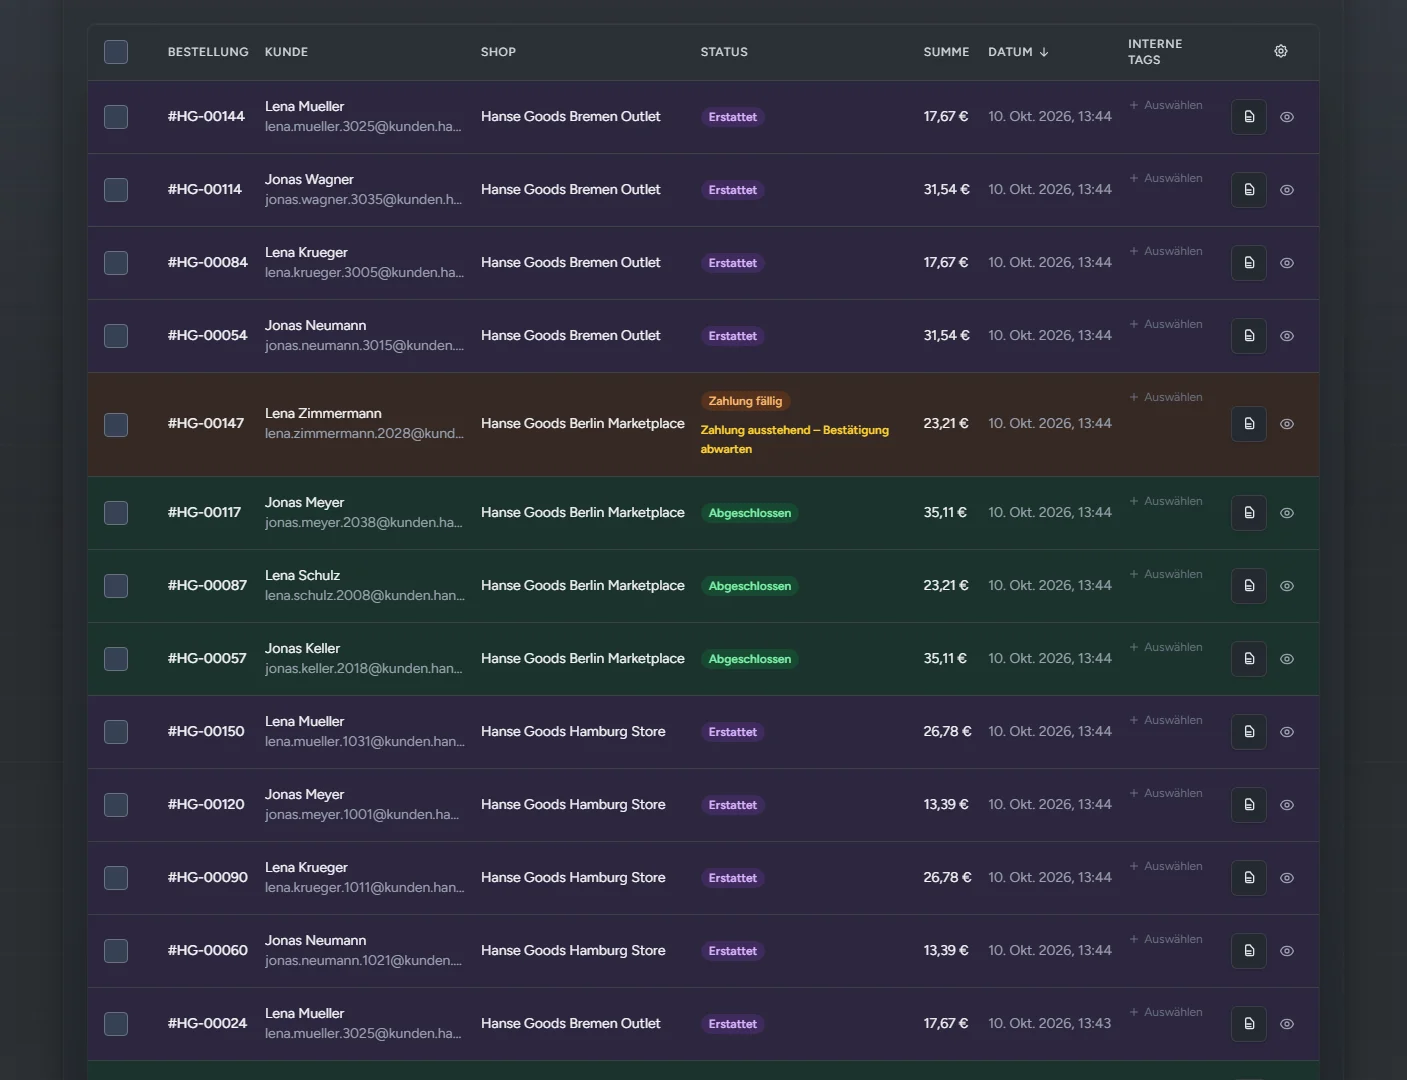Select checkbox for order #HG-00024
The width and height of the screenshot is (1407, 1080).
116,1024
